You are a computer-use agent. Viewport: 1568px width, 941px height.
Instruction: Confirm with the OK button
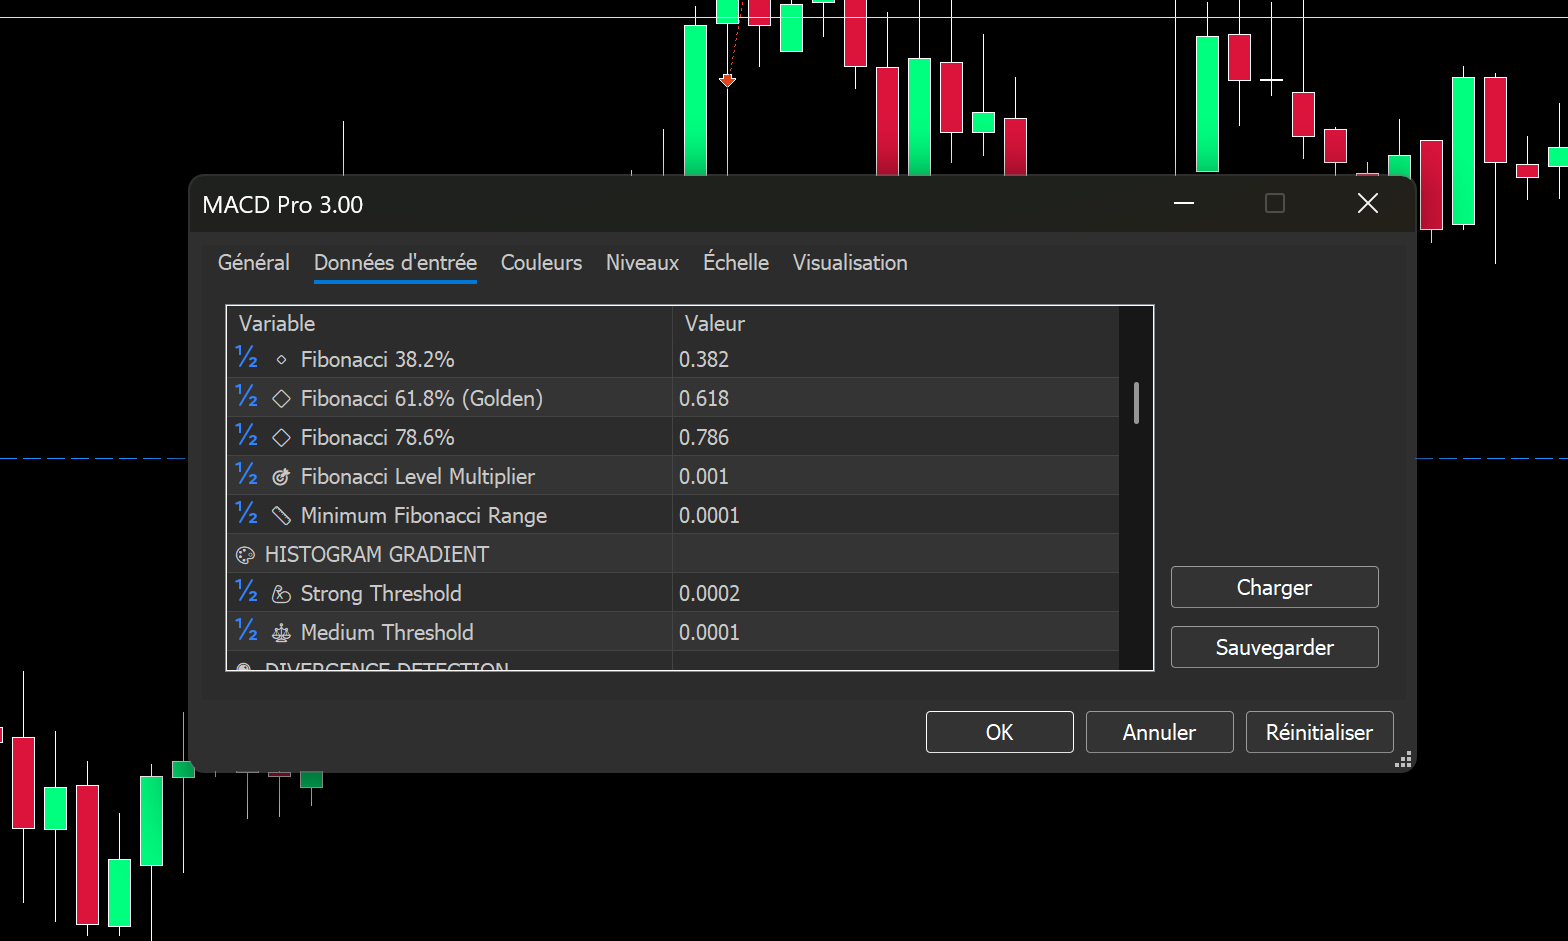pyautogui.click(x=999, y=732)
